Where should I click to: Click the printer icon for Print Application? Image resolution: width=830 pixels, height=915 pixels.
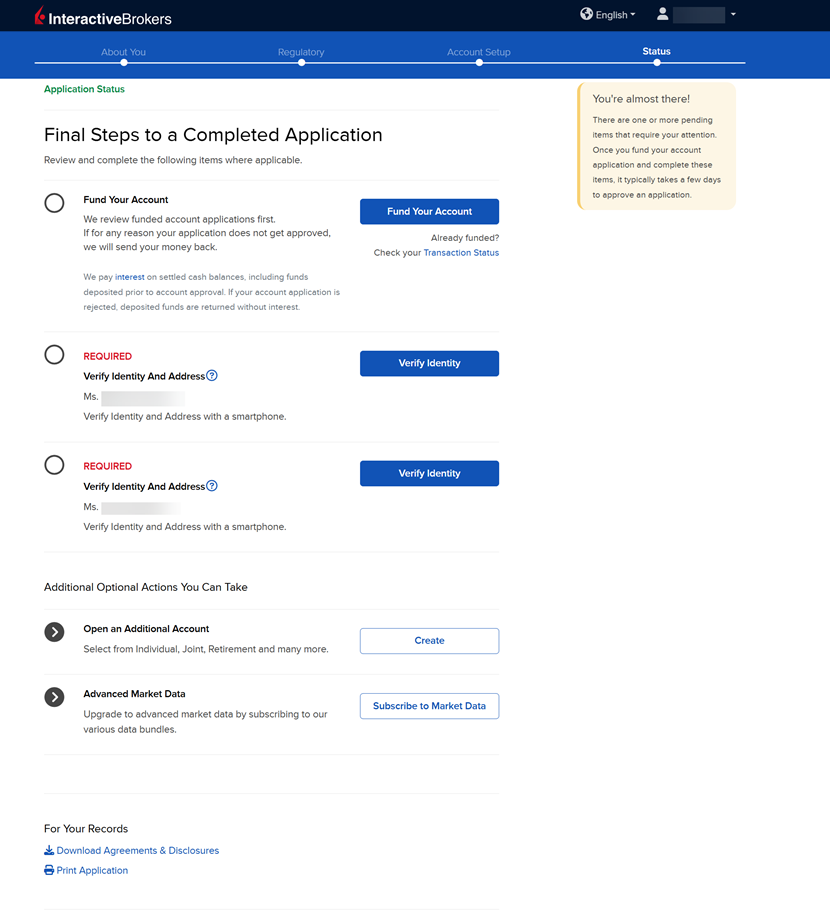(49, 871)
